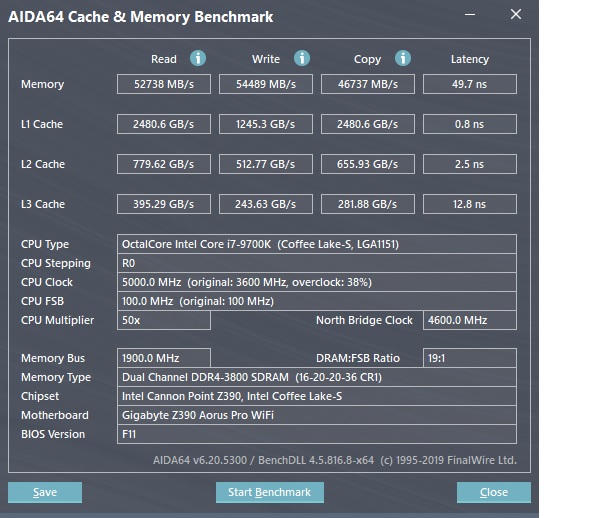Close the window with the title bar X
Screen dimensions: 615x518
[515, 16]
